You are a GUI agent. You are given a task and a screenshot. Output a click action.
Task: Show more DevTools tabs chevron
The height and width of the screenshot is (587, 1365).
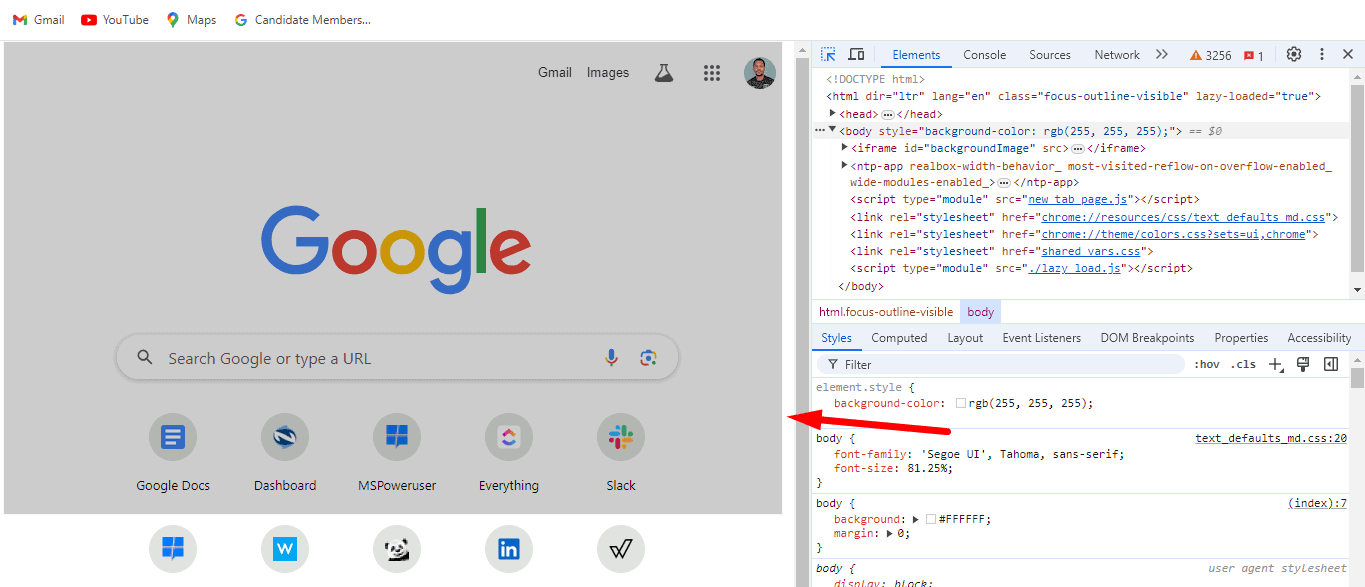tap(1161, 55)
